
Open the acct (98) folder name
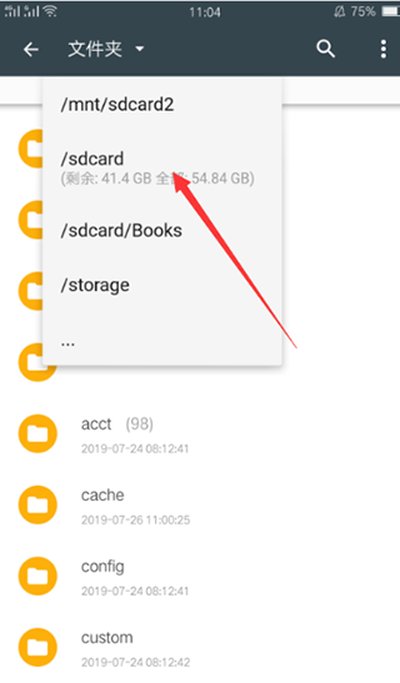(x=117, y=424)
